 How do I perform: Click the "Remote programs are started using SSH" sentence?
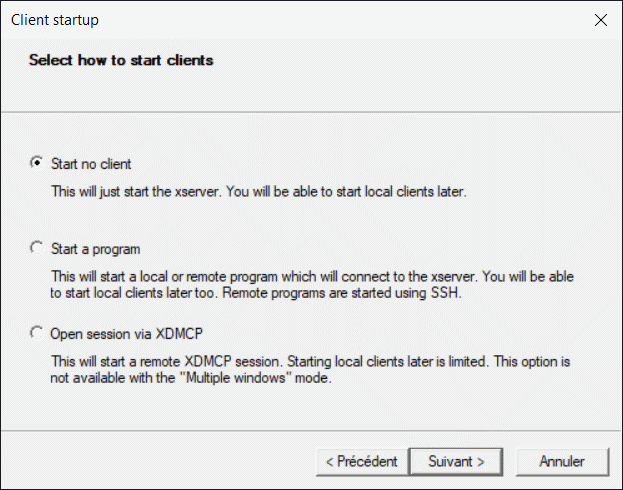377,292
